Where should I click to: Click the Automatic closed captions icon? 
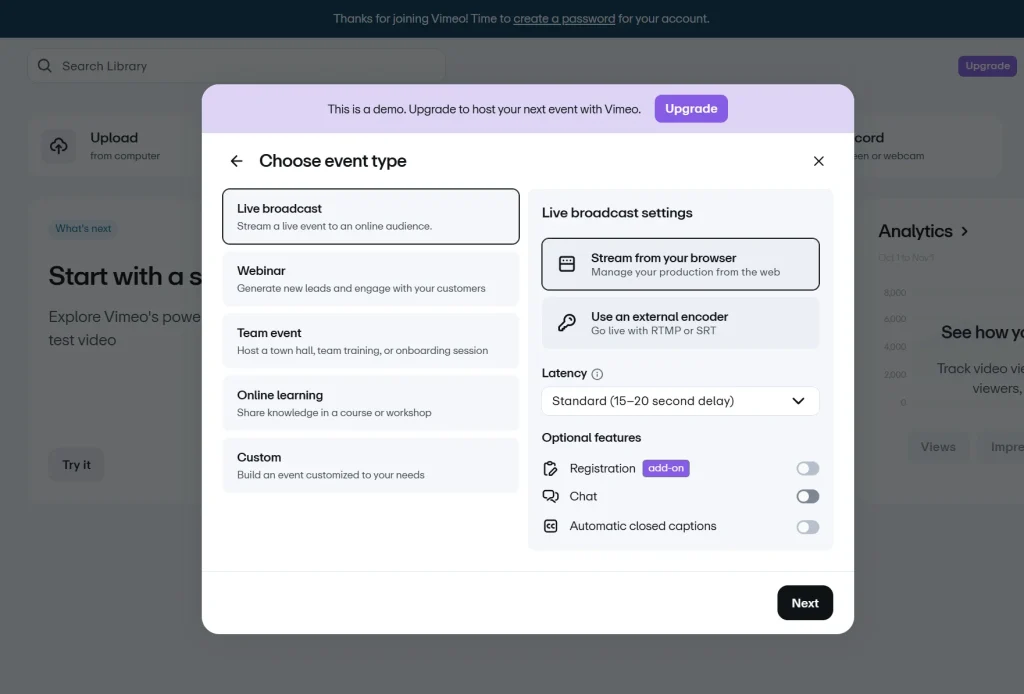tap(551, 525)
